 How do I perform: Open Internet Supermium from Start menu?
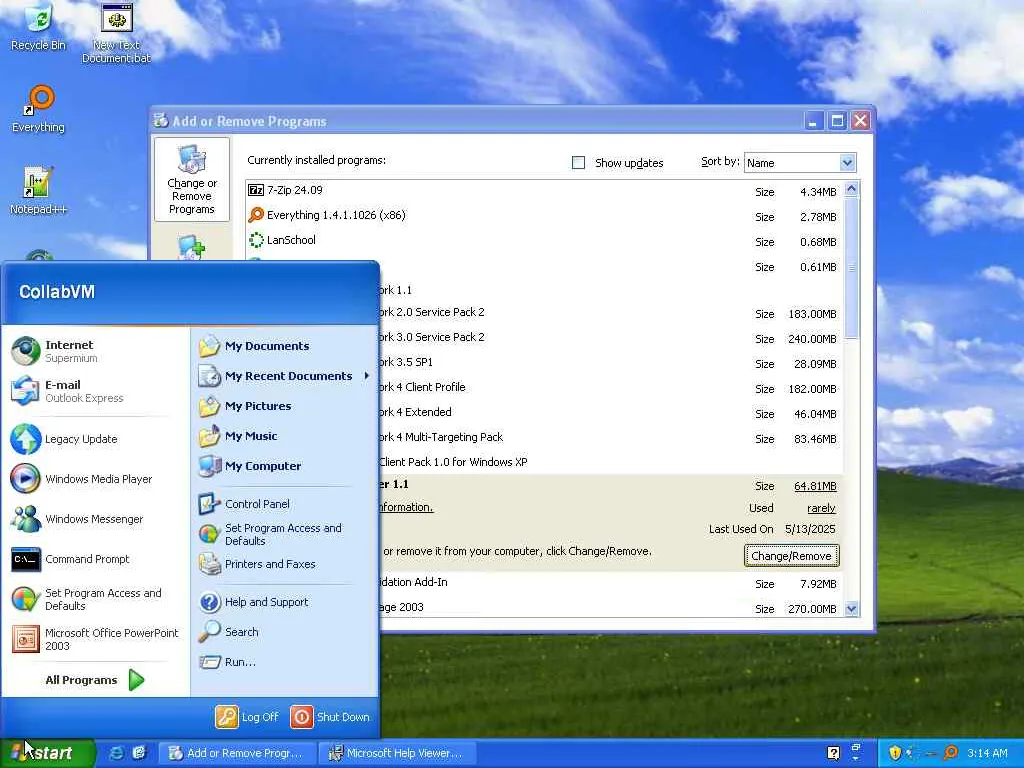pos(95,351)
